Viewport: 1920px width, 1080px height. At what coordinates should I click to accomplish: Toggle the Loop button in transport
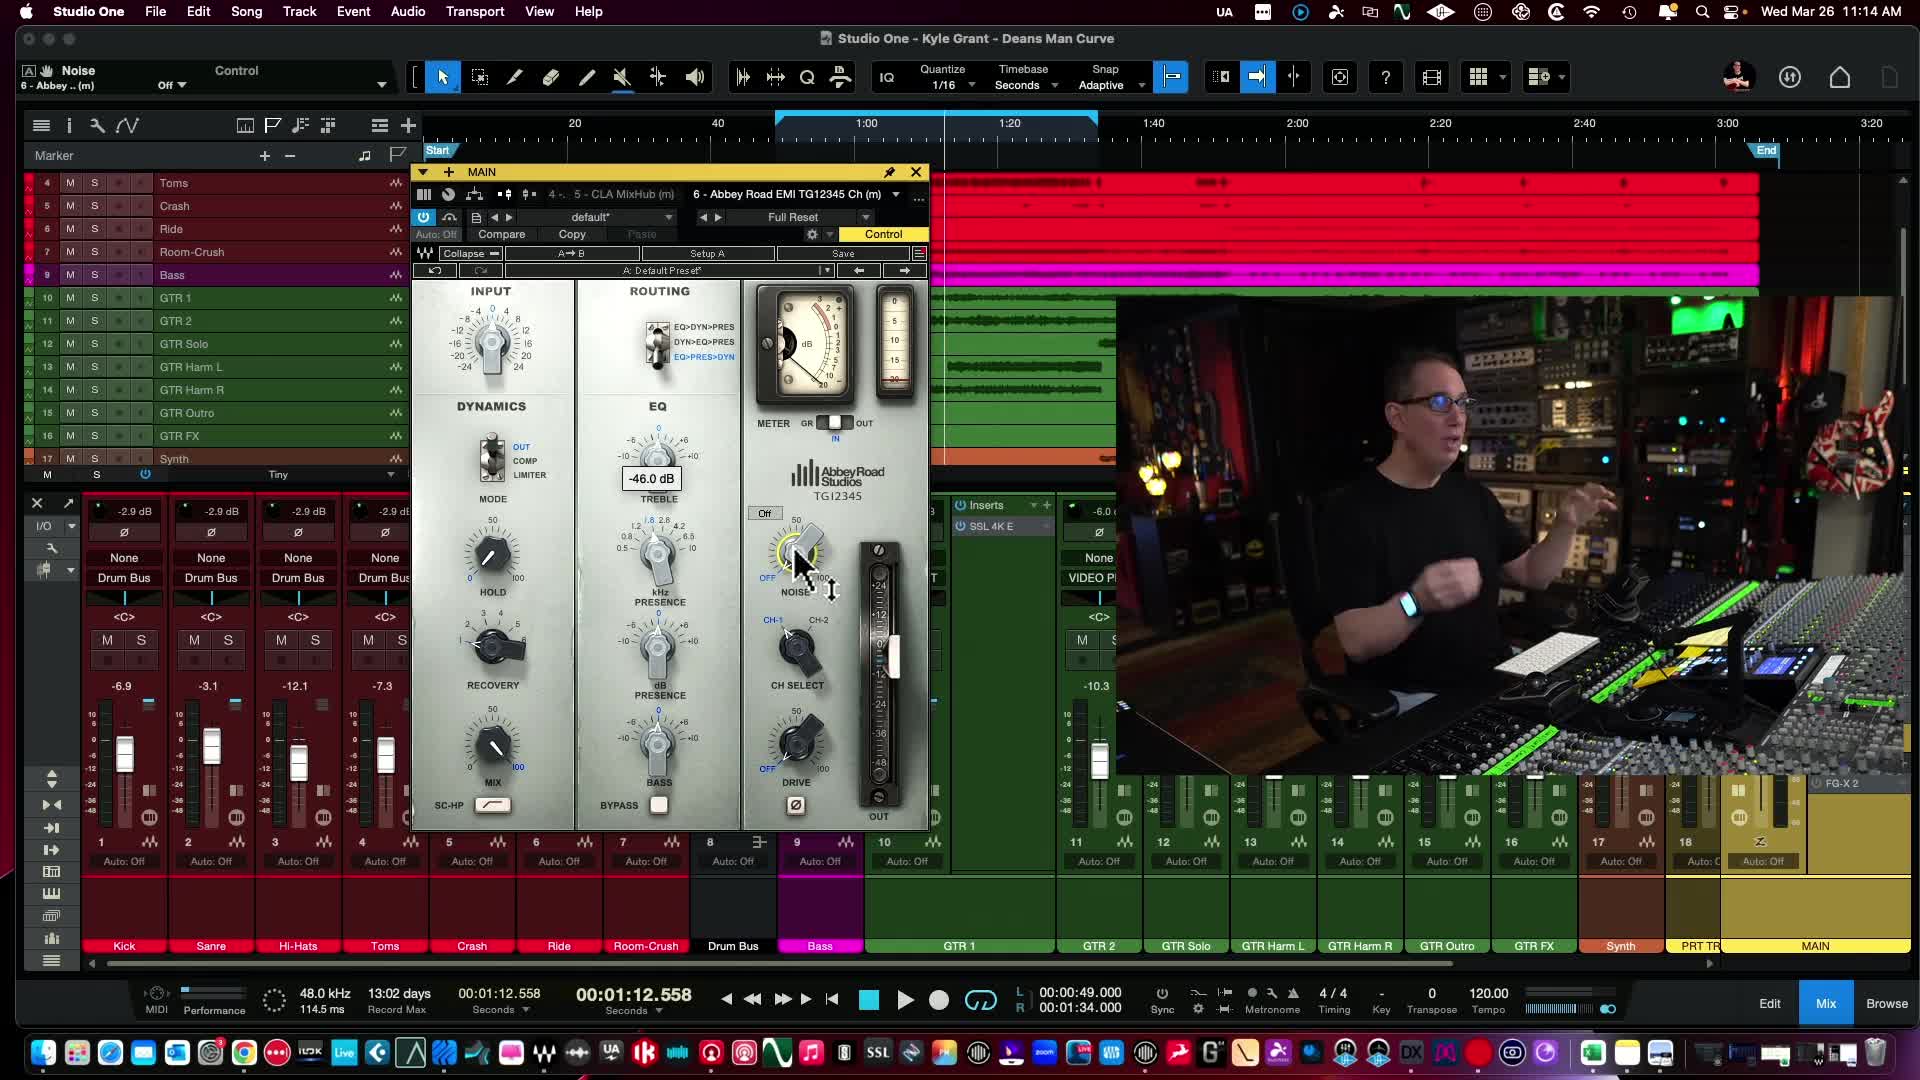[981, 1000]
